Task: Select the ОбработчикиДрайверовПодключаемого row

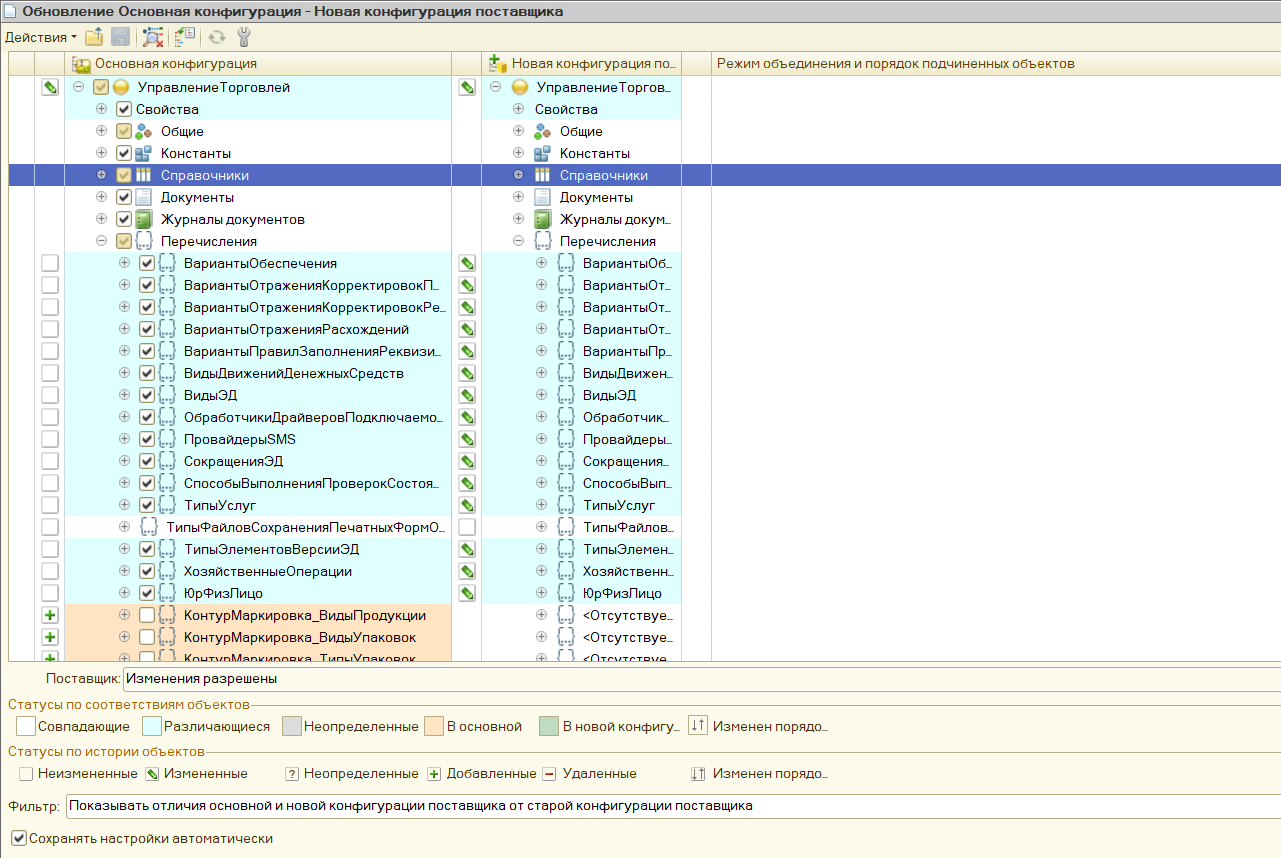Action: (x=313, y=417)
